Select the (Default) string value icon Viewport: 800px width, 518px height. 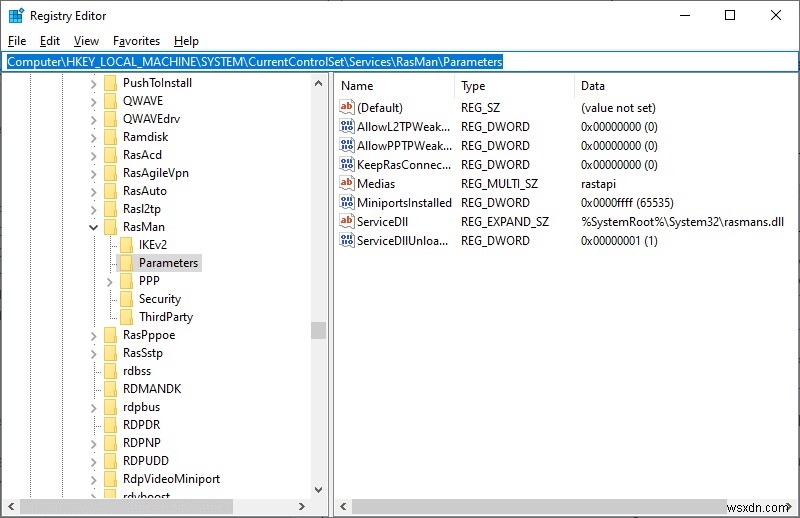tap(346, 107)
